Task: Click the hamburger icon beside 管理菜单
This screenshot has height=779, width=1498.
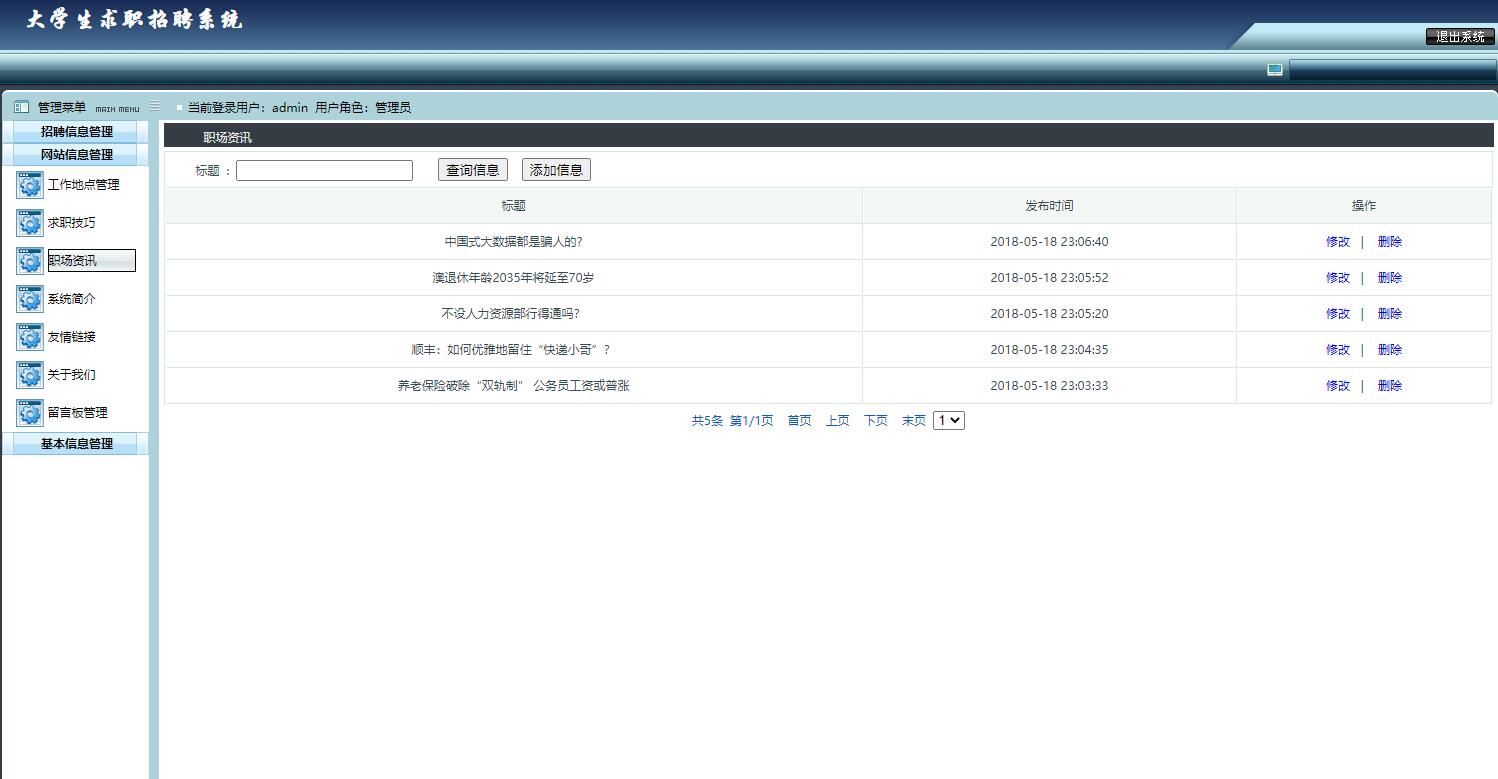Action: [154, 104]
